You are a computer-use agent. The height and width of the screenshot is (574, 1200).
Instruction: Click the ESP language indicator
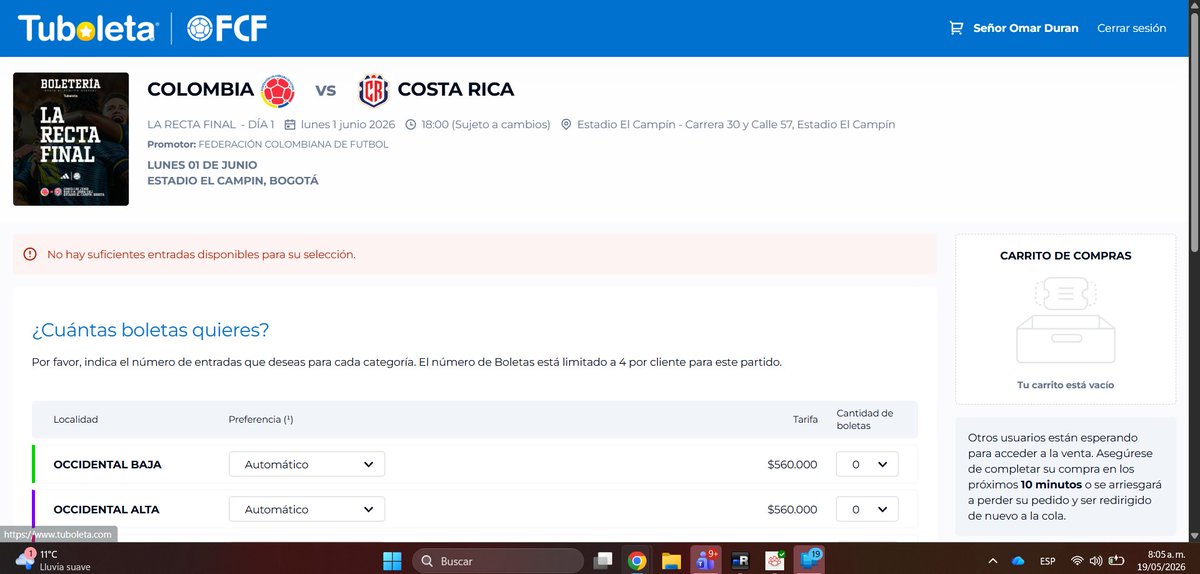pos(1049,561)
